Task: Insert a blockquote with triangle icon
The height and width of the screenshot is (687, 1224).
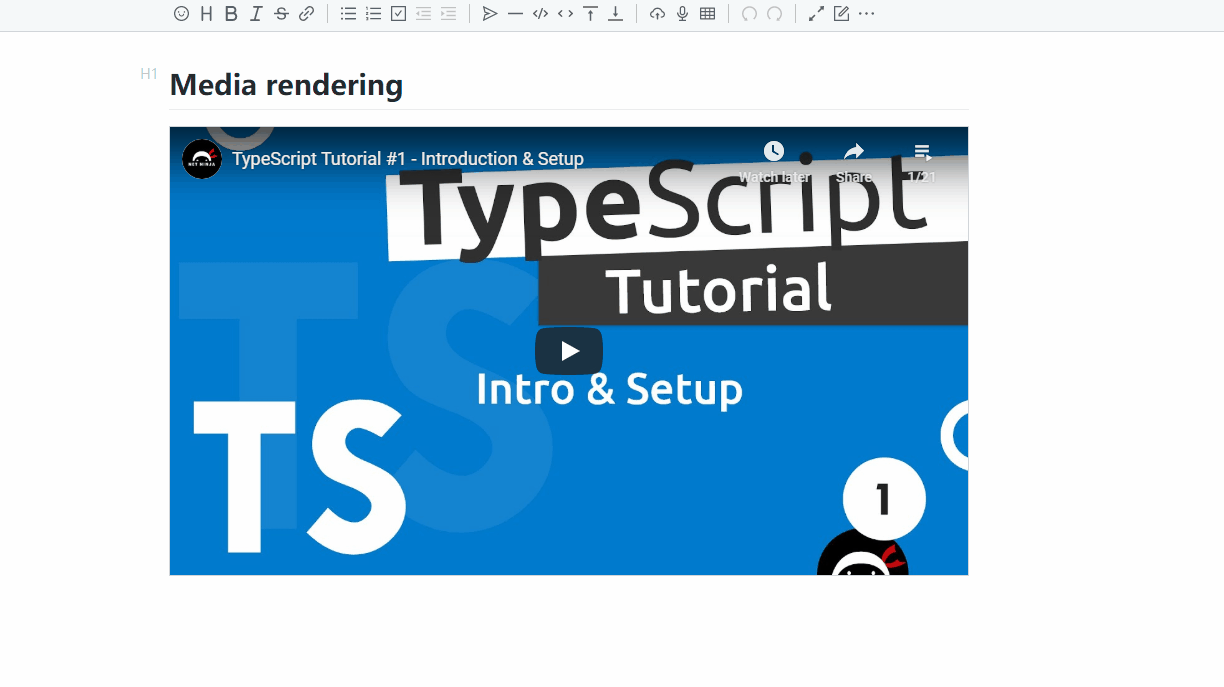Action: pyautogui.click(x=490, y=14)
